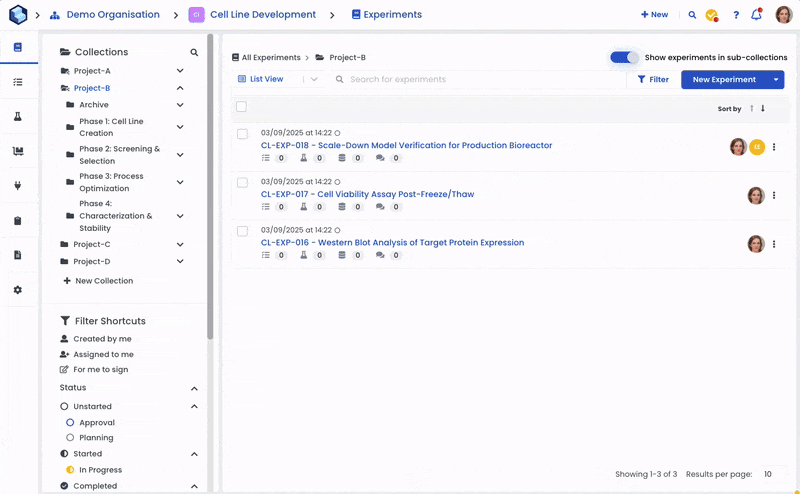Viewport: 800px width, 494px height.
Task: Open the help question mark icon
Action: click(736, 15)
